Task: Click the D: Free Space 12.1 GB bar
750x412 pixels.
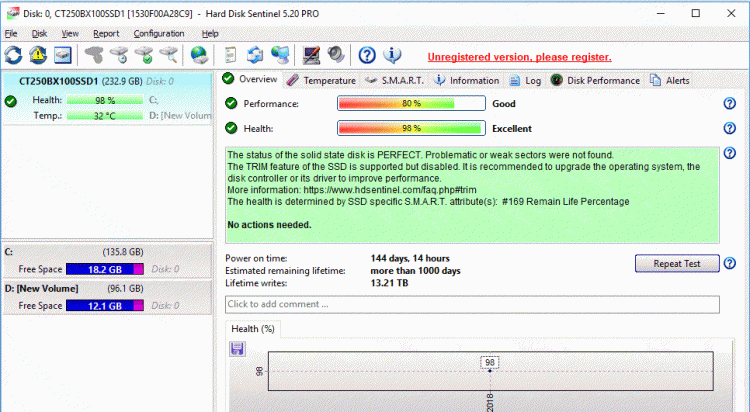Action: pos(105,306)
